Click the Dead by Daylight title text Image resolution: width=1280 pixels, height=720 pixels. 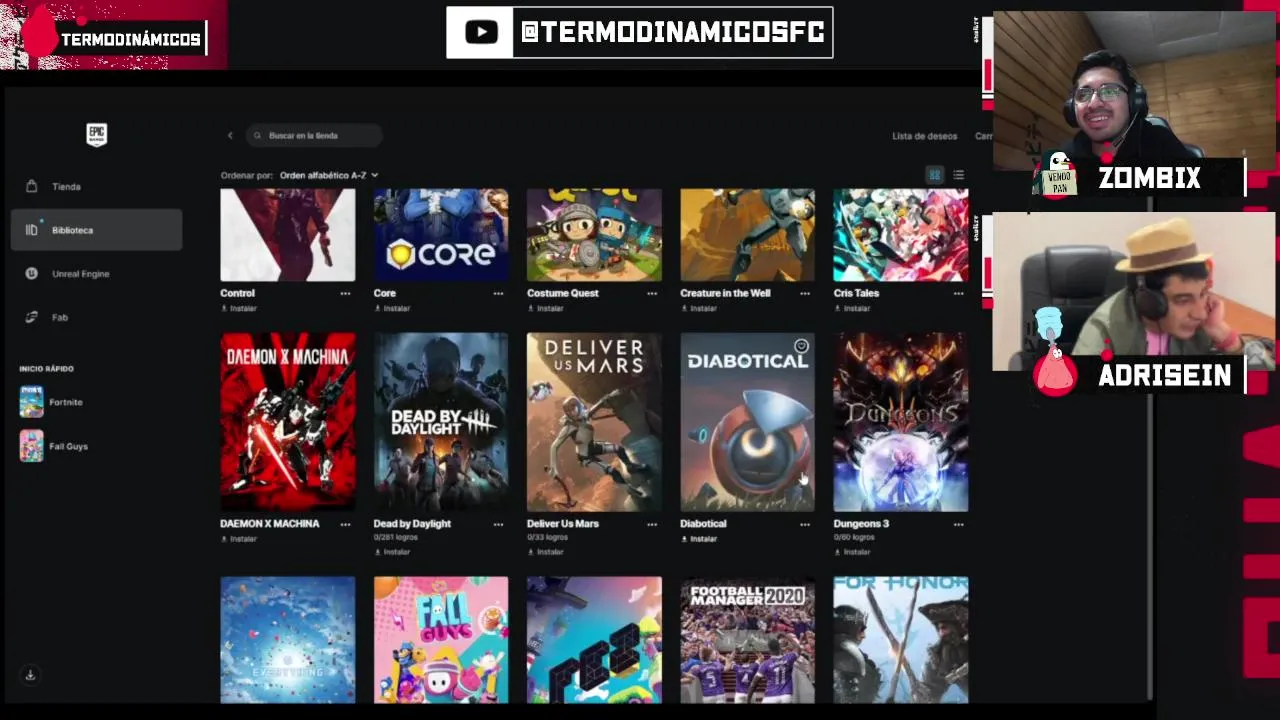pyautogui.click(x=412, y=524)
